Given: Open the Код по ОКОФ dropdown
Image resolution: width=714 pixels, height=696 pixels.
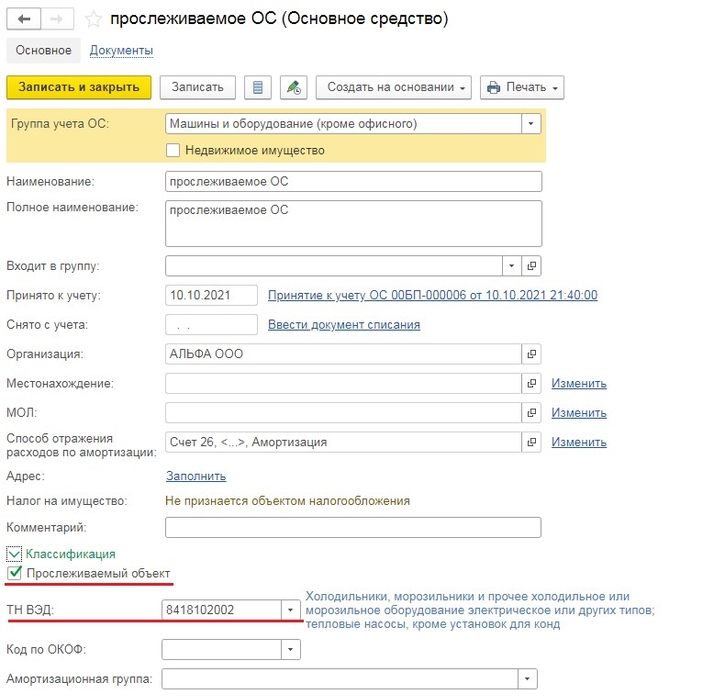Looking at the screenshot, I should [x=290, y=650].
